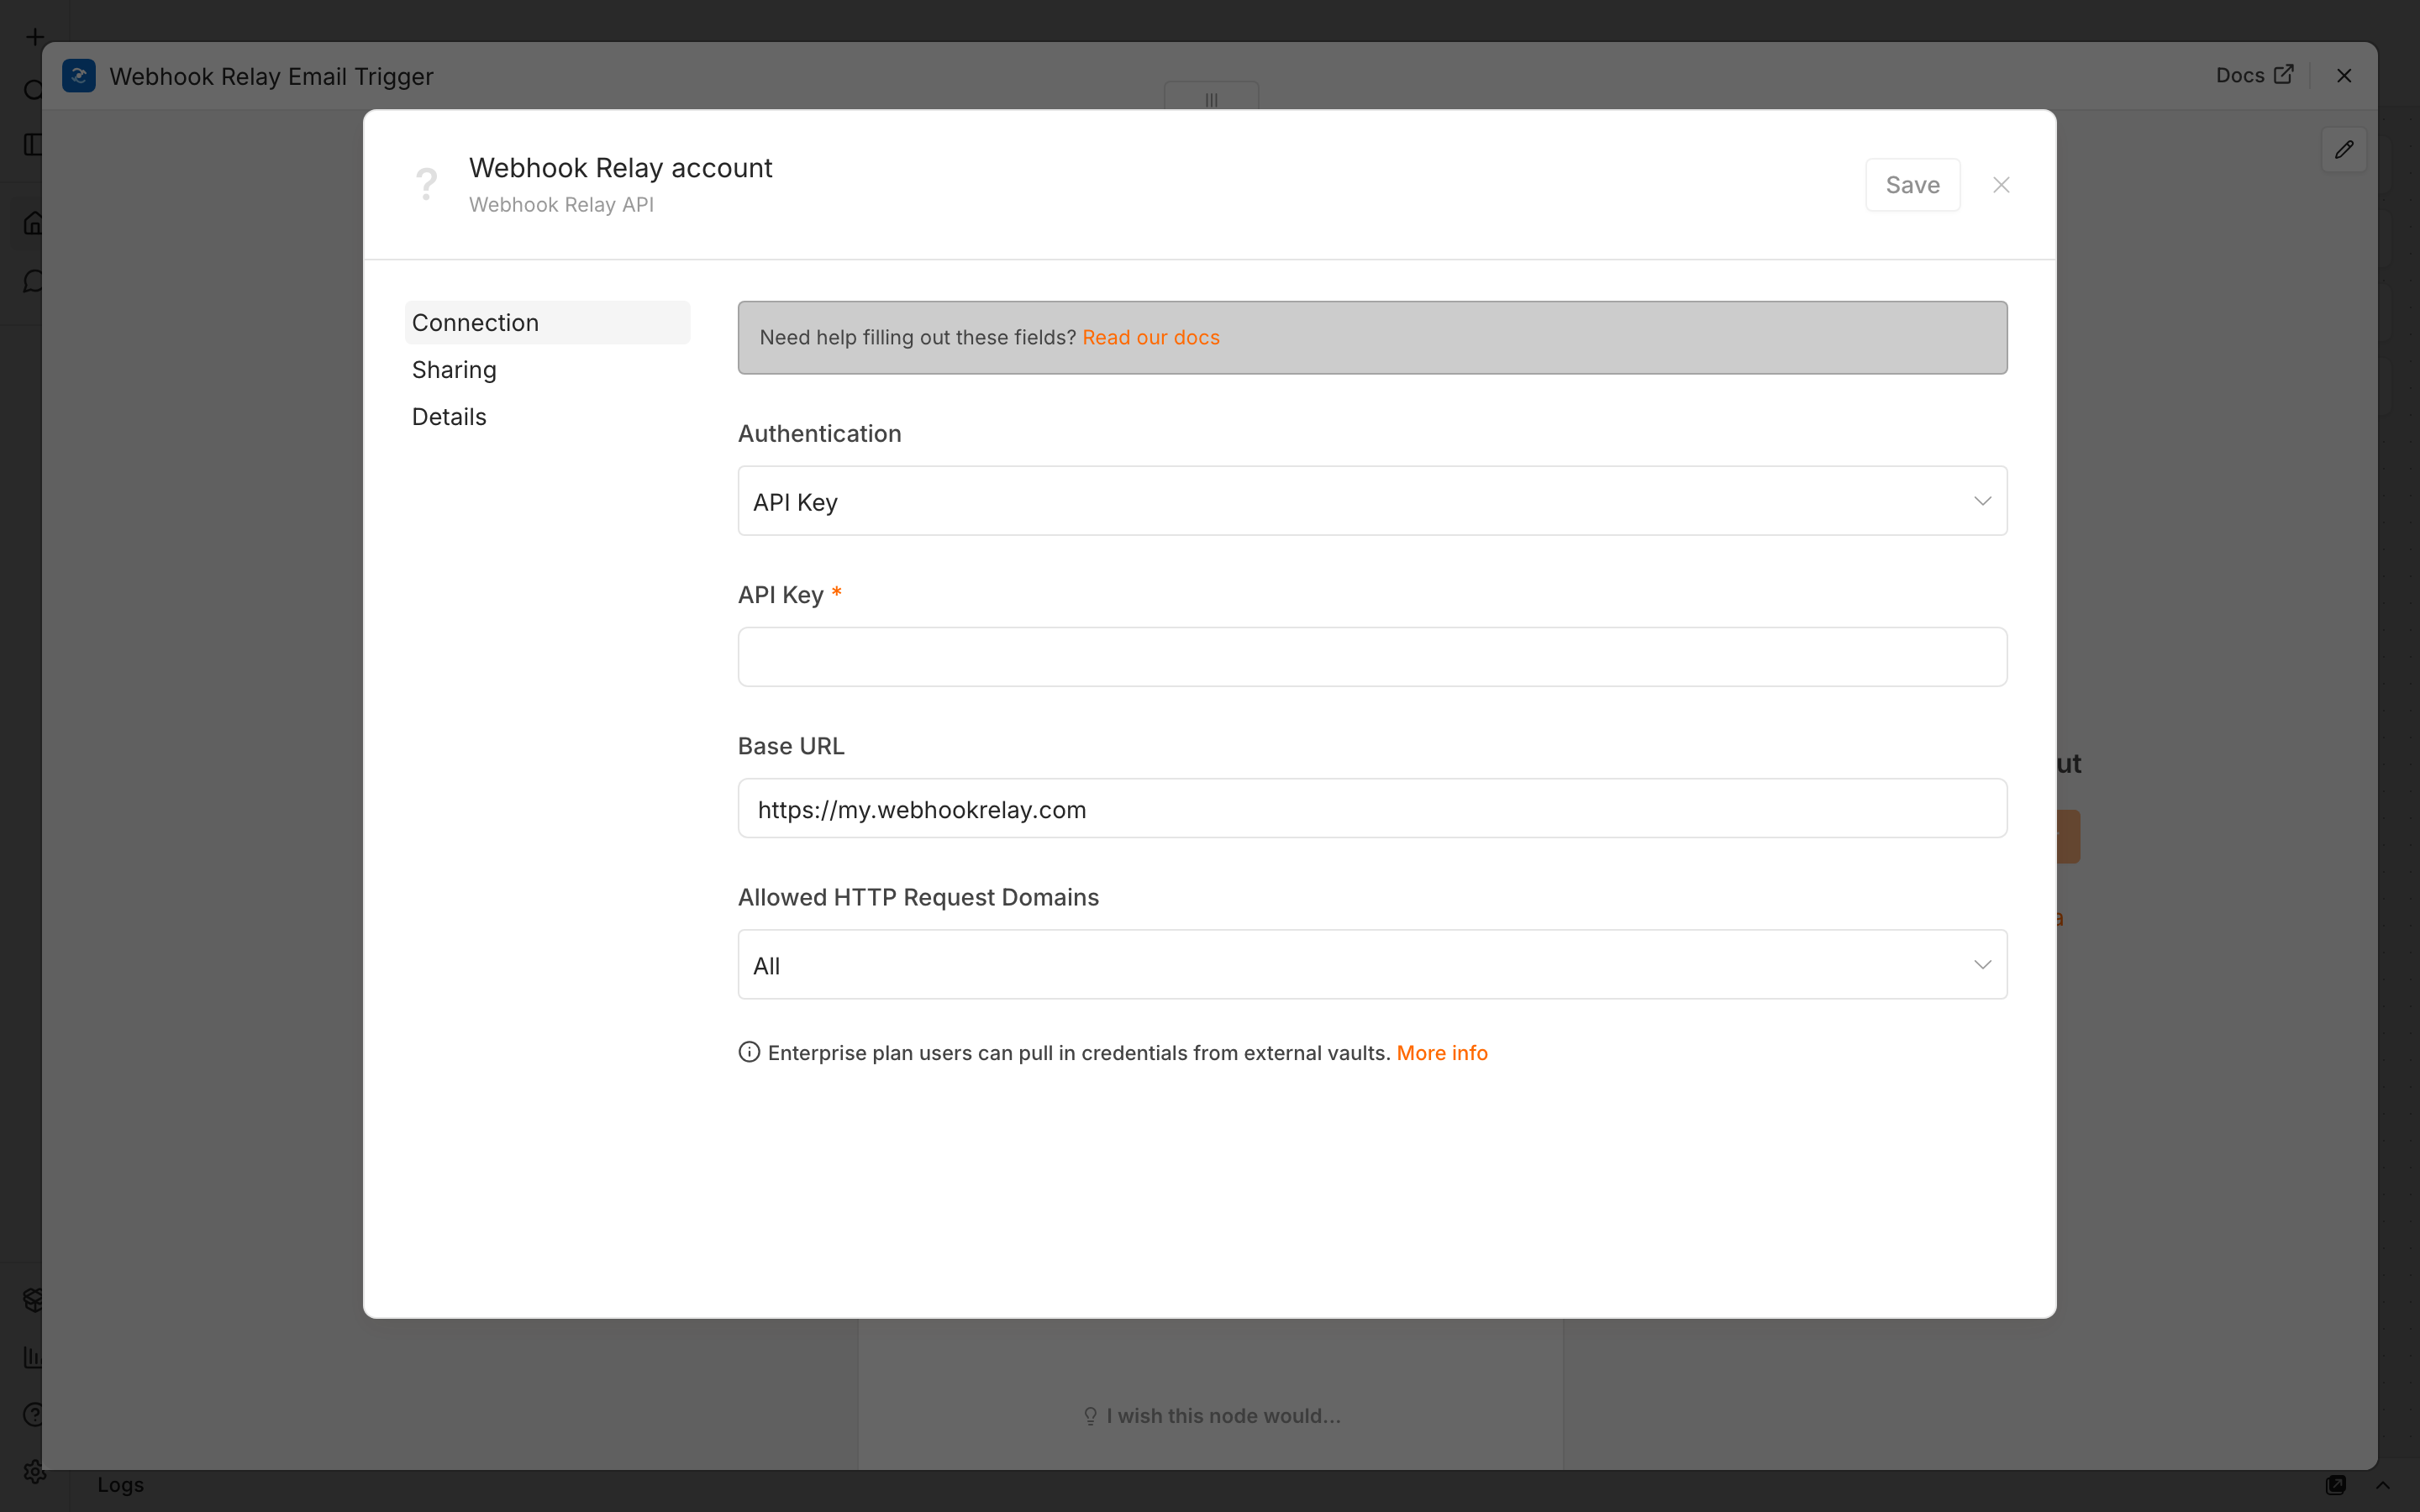
Task: Open Logs panel in a new window icon
Action: point(2336,1484)
